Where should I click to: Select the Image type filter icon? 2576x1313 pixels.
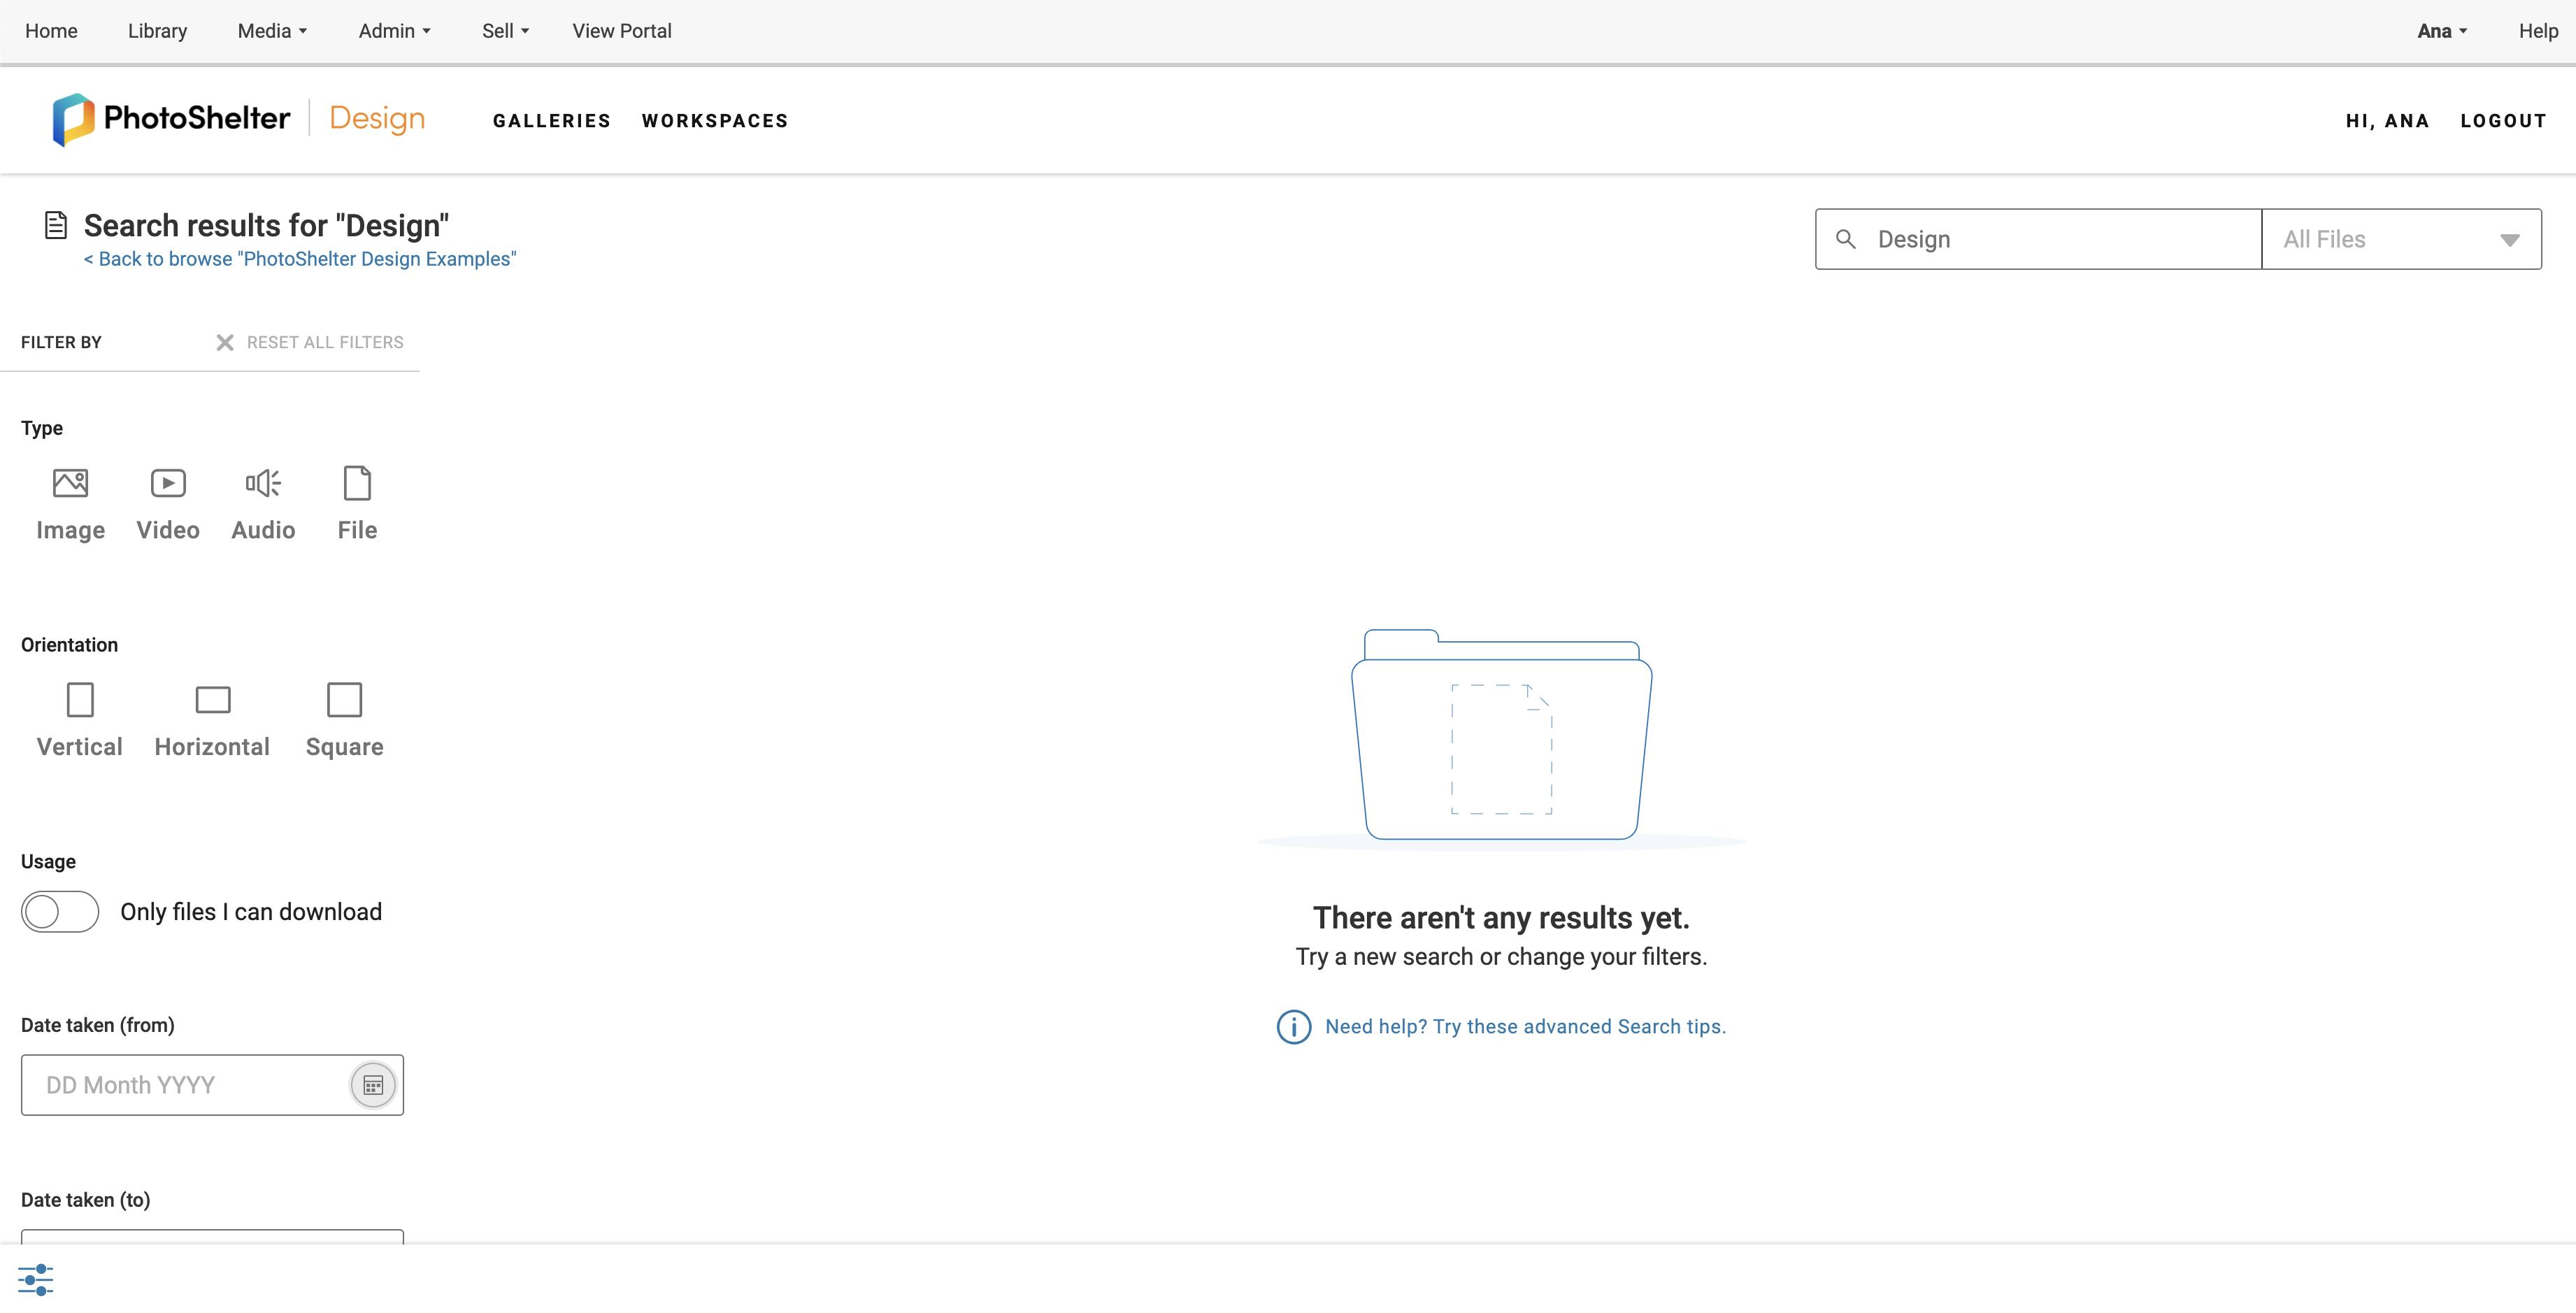(x=70, y=484)
